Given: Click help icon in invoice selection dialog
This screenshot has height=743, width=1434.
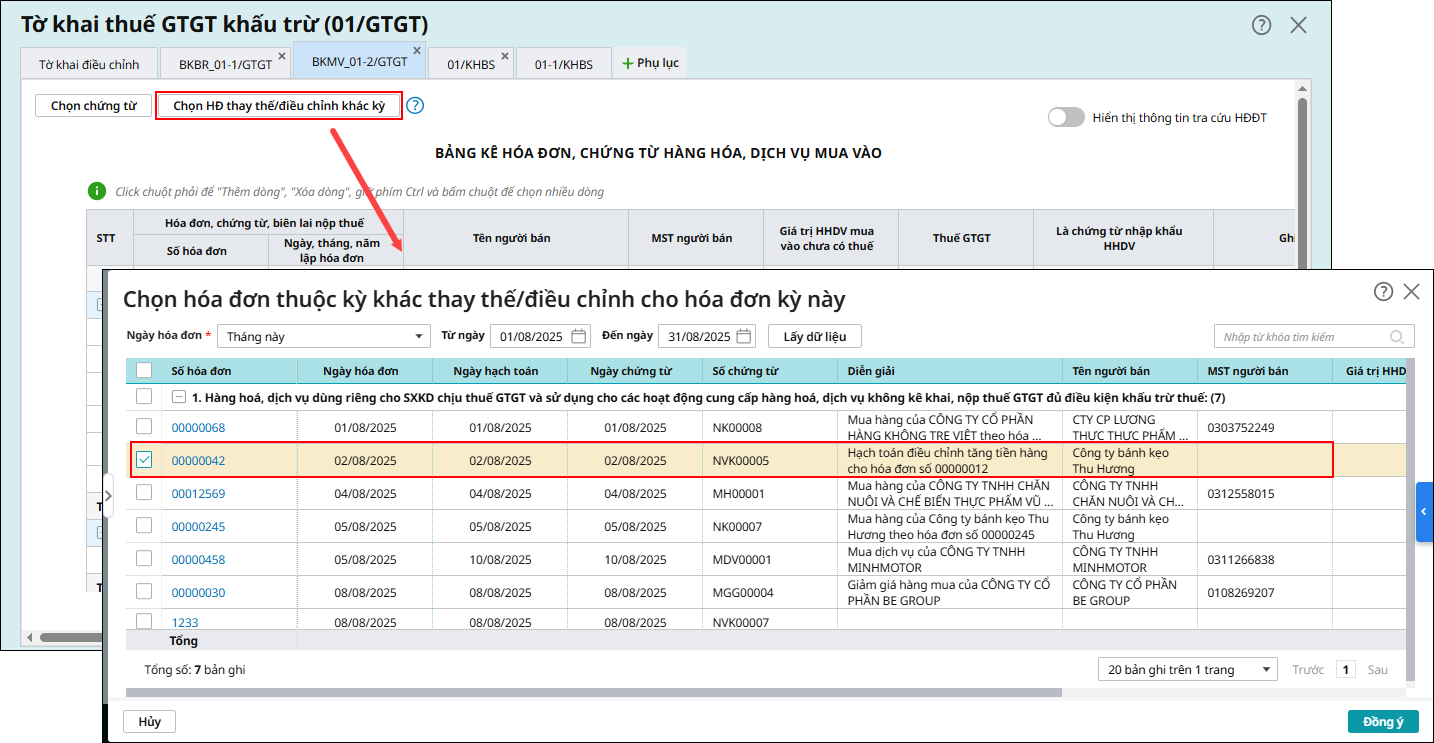Looking at the screenshot, I should 1383,292.
